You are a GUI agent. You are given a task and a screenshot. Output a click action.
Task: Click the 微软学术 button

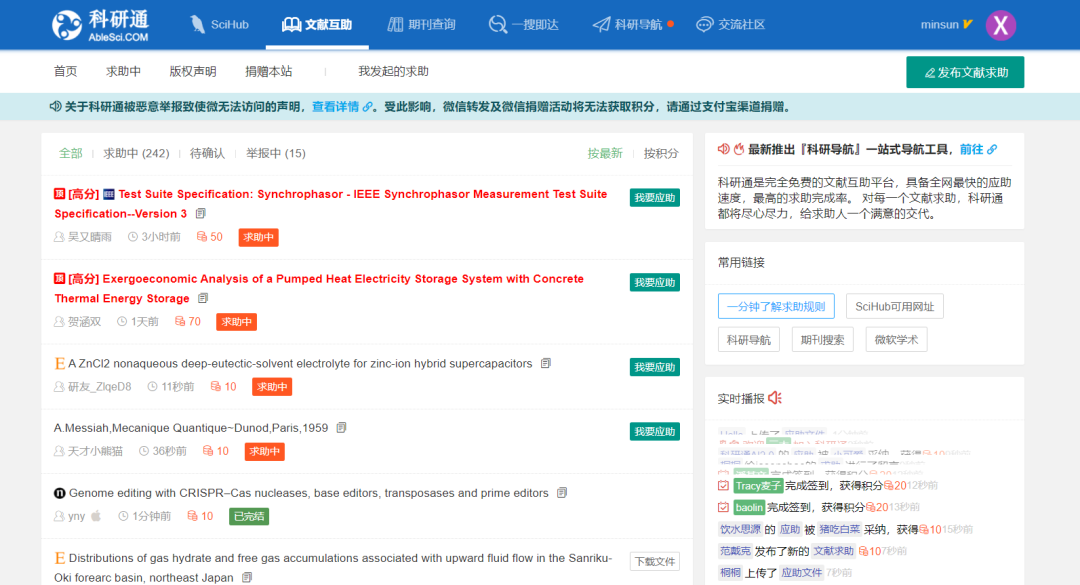coord(896,339)
